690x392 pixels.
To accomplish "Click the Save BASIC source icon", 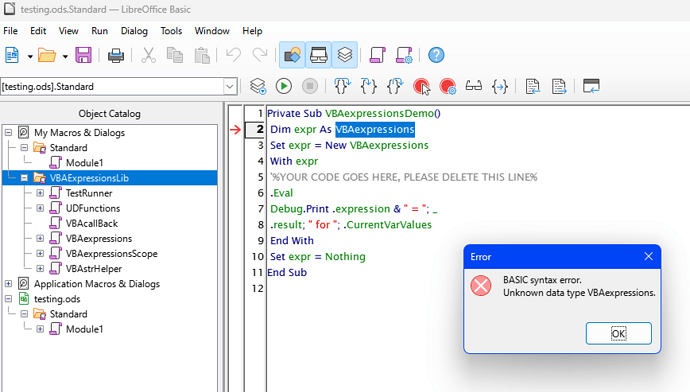I will coord(559,86).
